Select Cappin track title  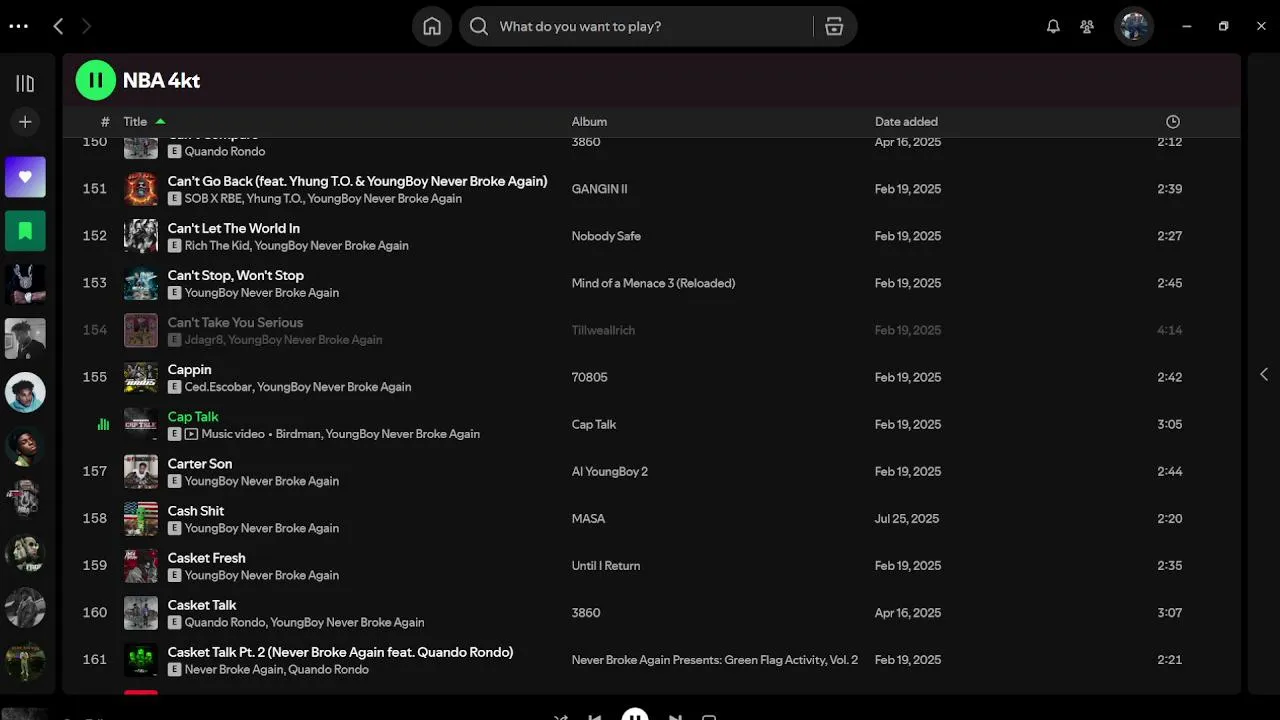click(x=189, y=369)
